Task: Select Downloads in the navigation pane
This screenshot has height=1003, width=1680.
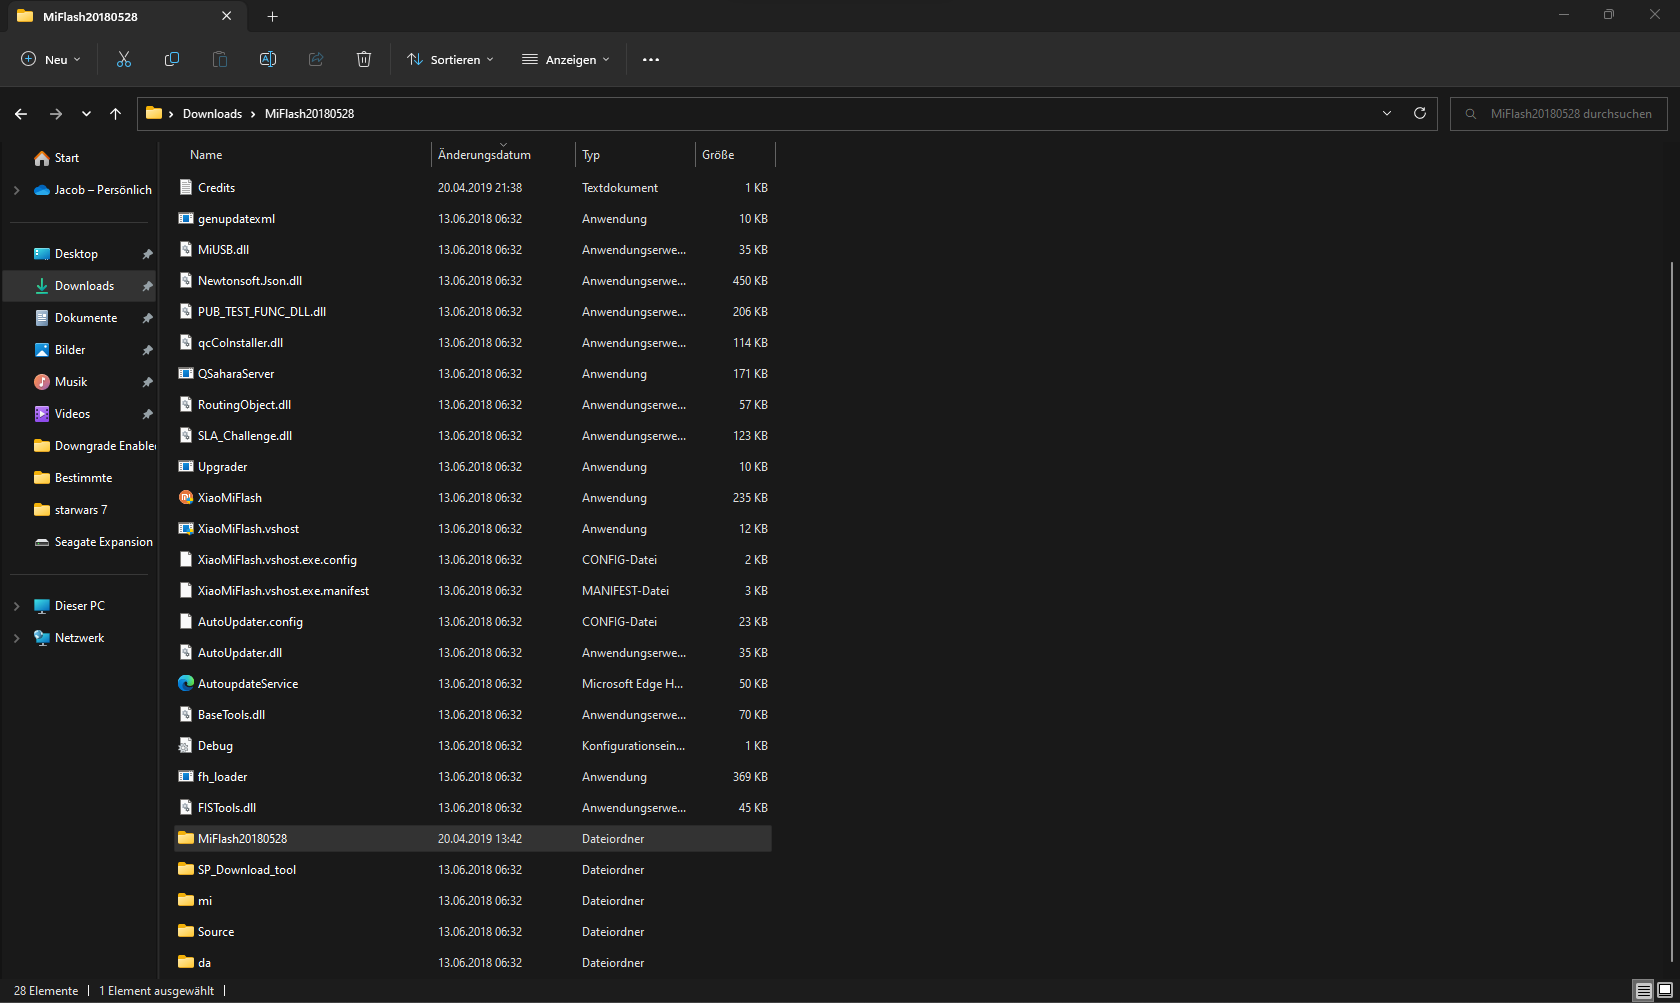Action: [84, 286]
